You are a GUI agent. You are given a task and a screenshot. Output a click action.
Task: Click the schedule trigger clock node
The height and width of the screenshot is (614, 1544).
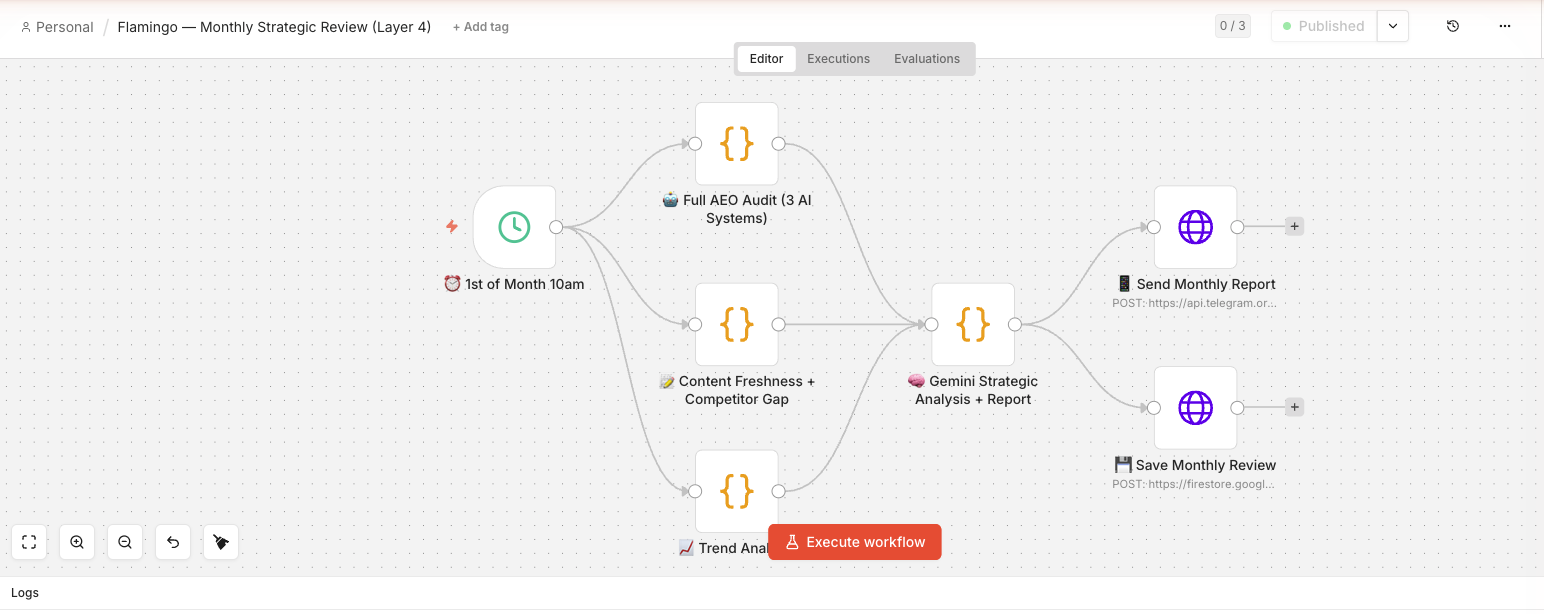(514, 227)
